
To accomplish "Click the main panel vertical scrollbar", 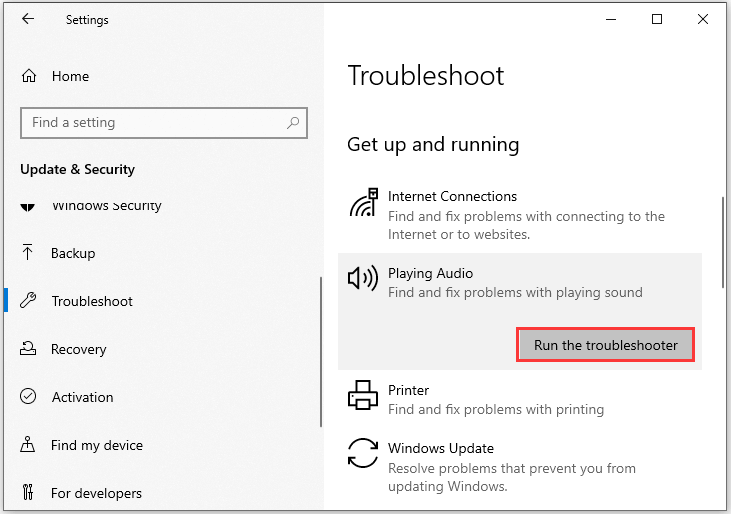I will tap(723, 243).
